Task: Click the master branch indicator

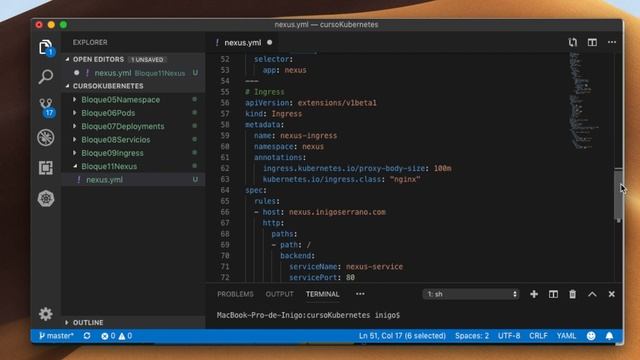Action: pos(56,336)
